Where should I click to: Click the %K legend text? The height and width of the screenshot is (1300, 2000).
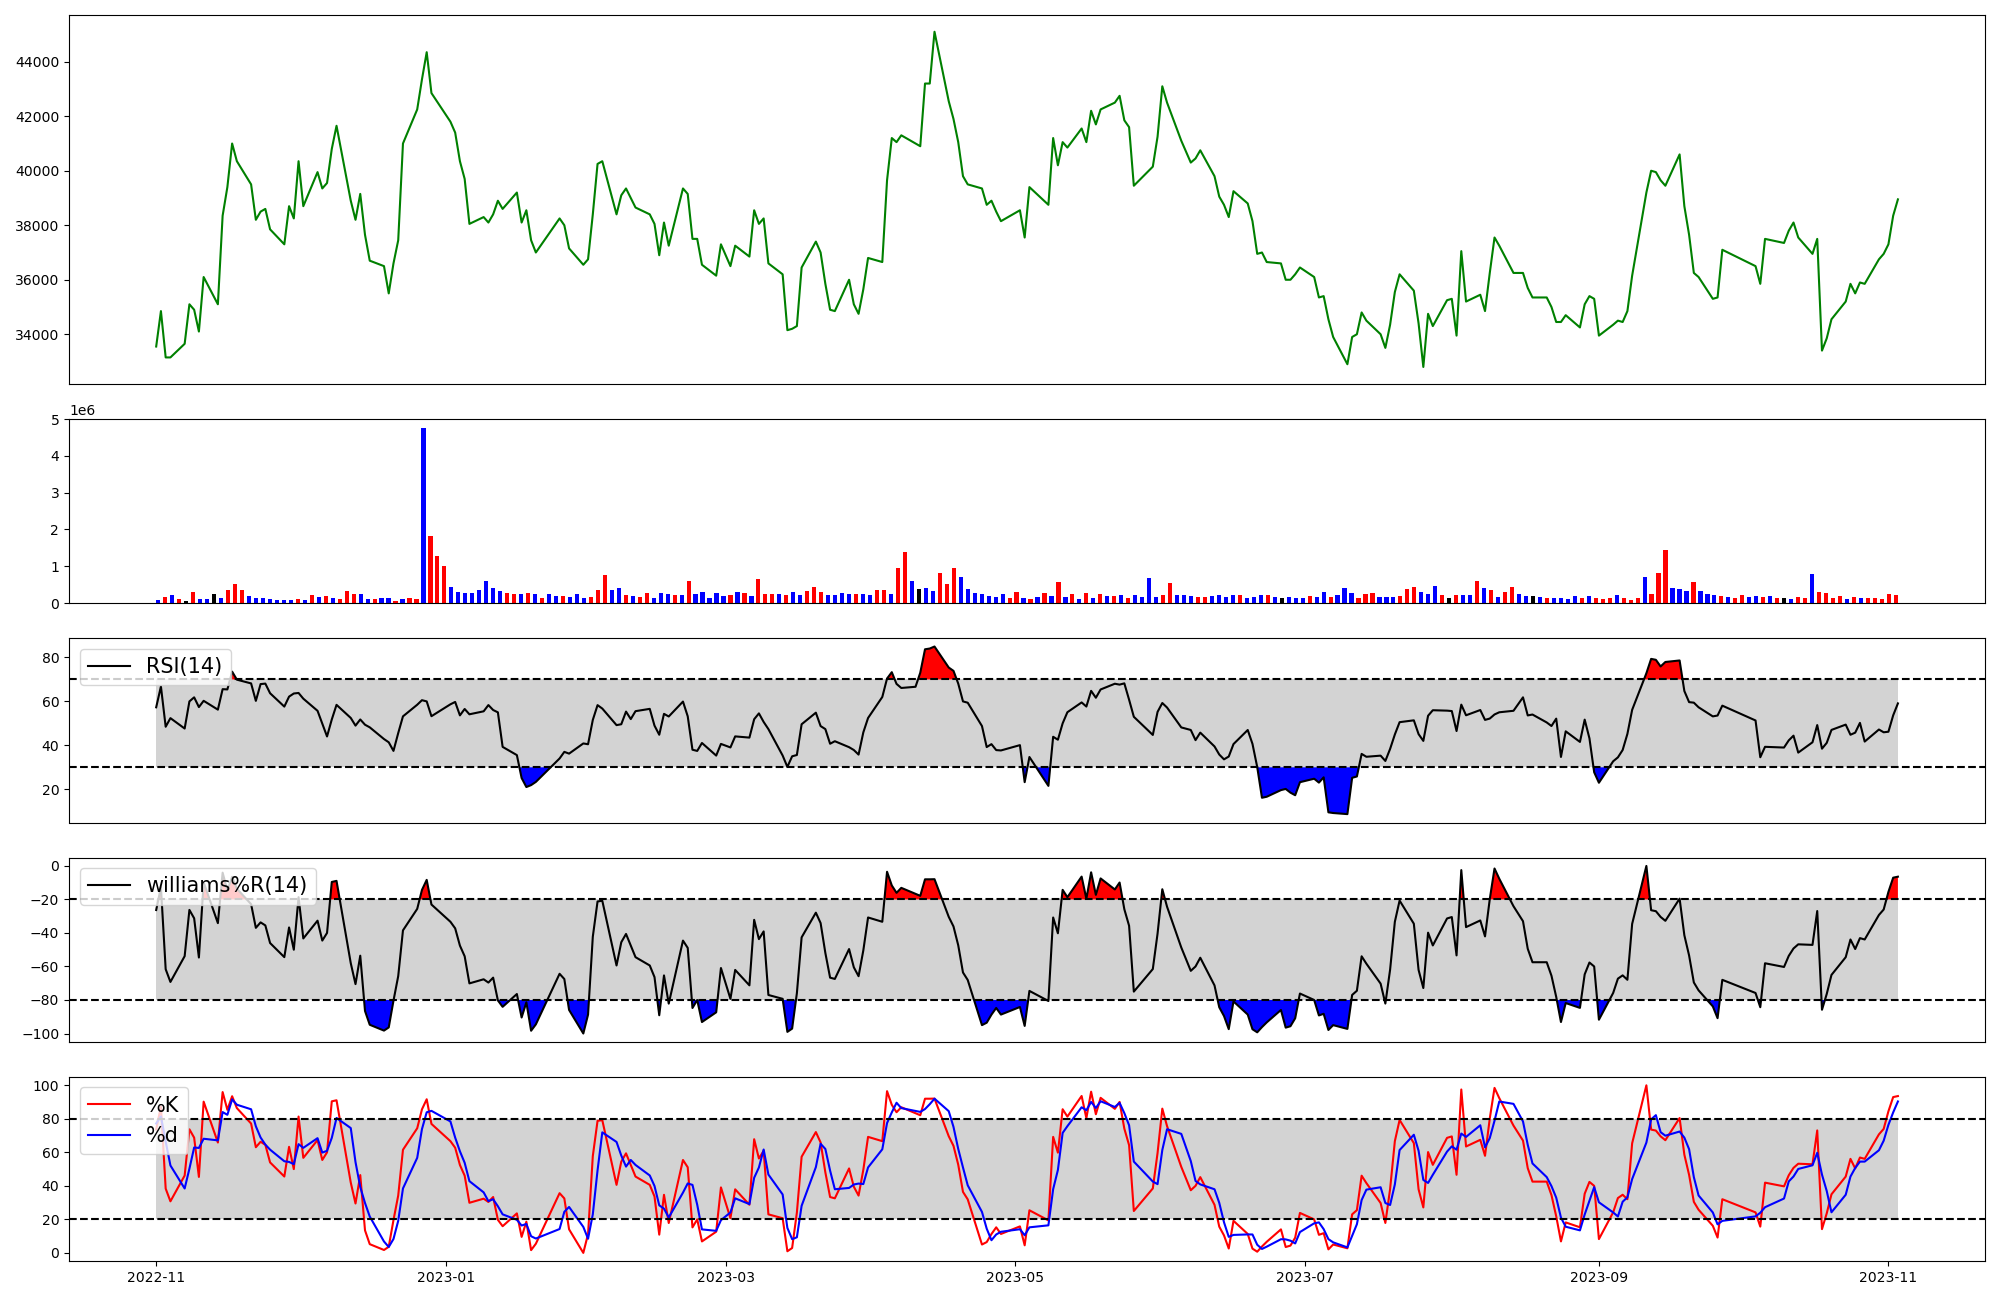point(162,1104)
